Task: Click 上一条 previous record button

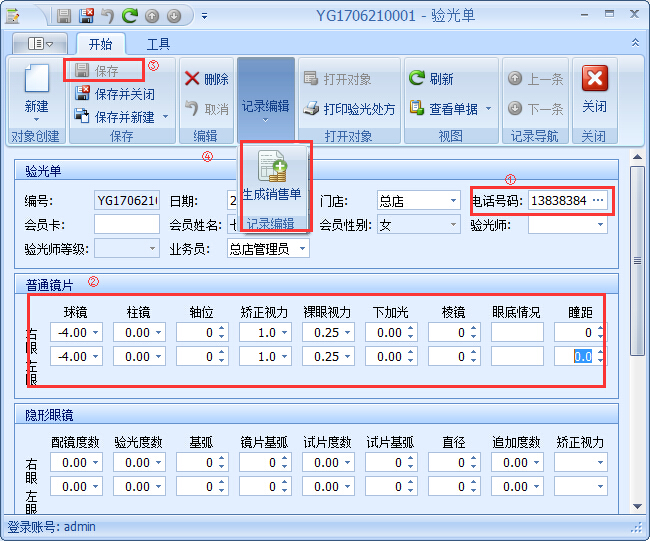Action: [535, 79]
